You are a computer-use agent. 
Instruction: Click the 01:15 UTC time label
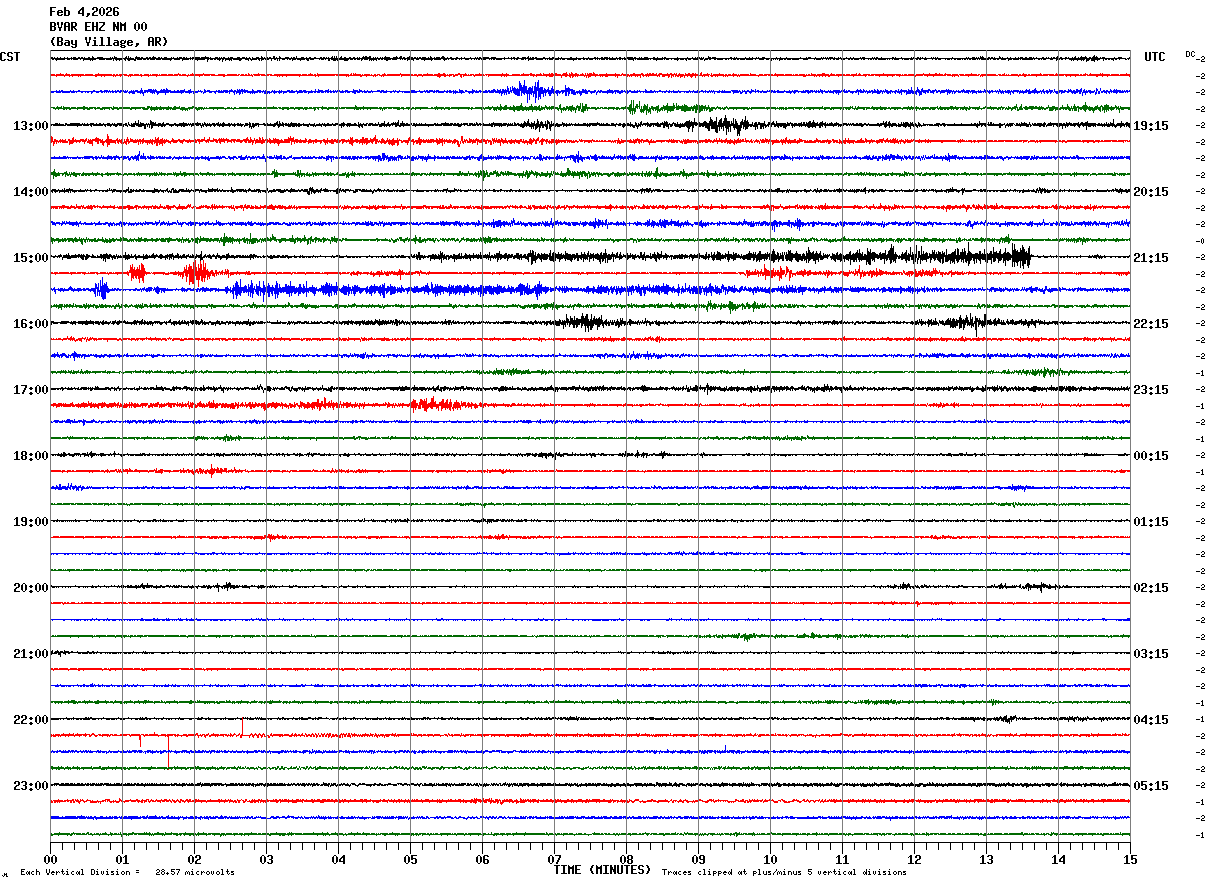point(1150,522)
